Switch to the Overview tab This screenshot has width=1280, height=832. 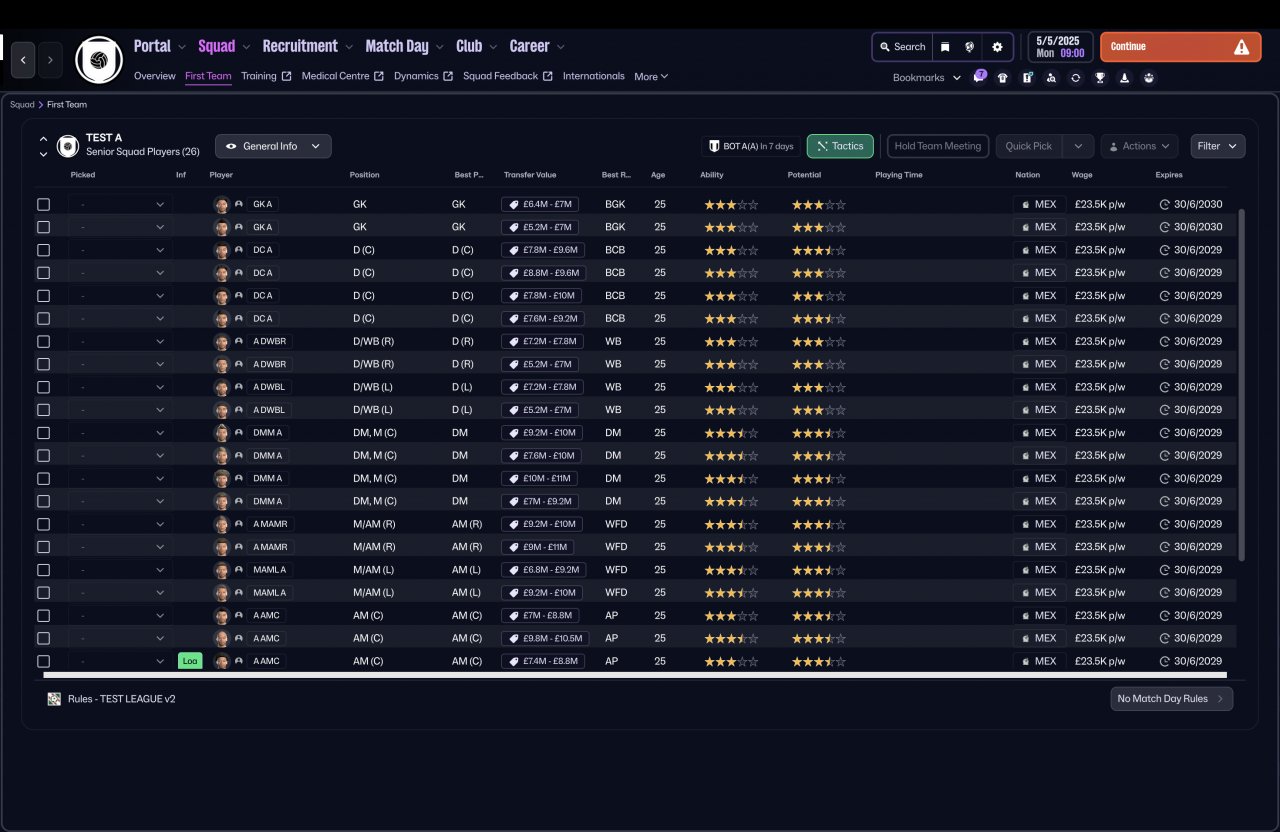click(155, 76)
